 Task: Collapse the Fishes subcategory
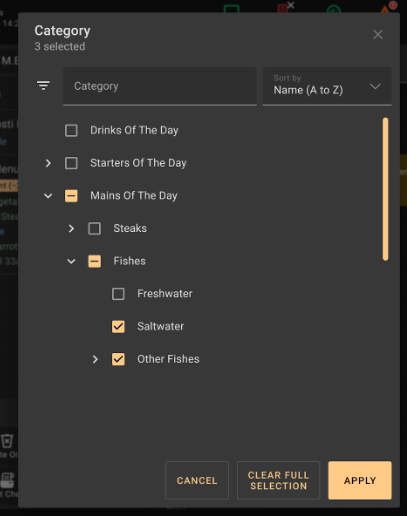click(x=71, y=261)
